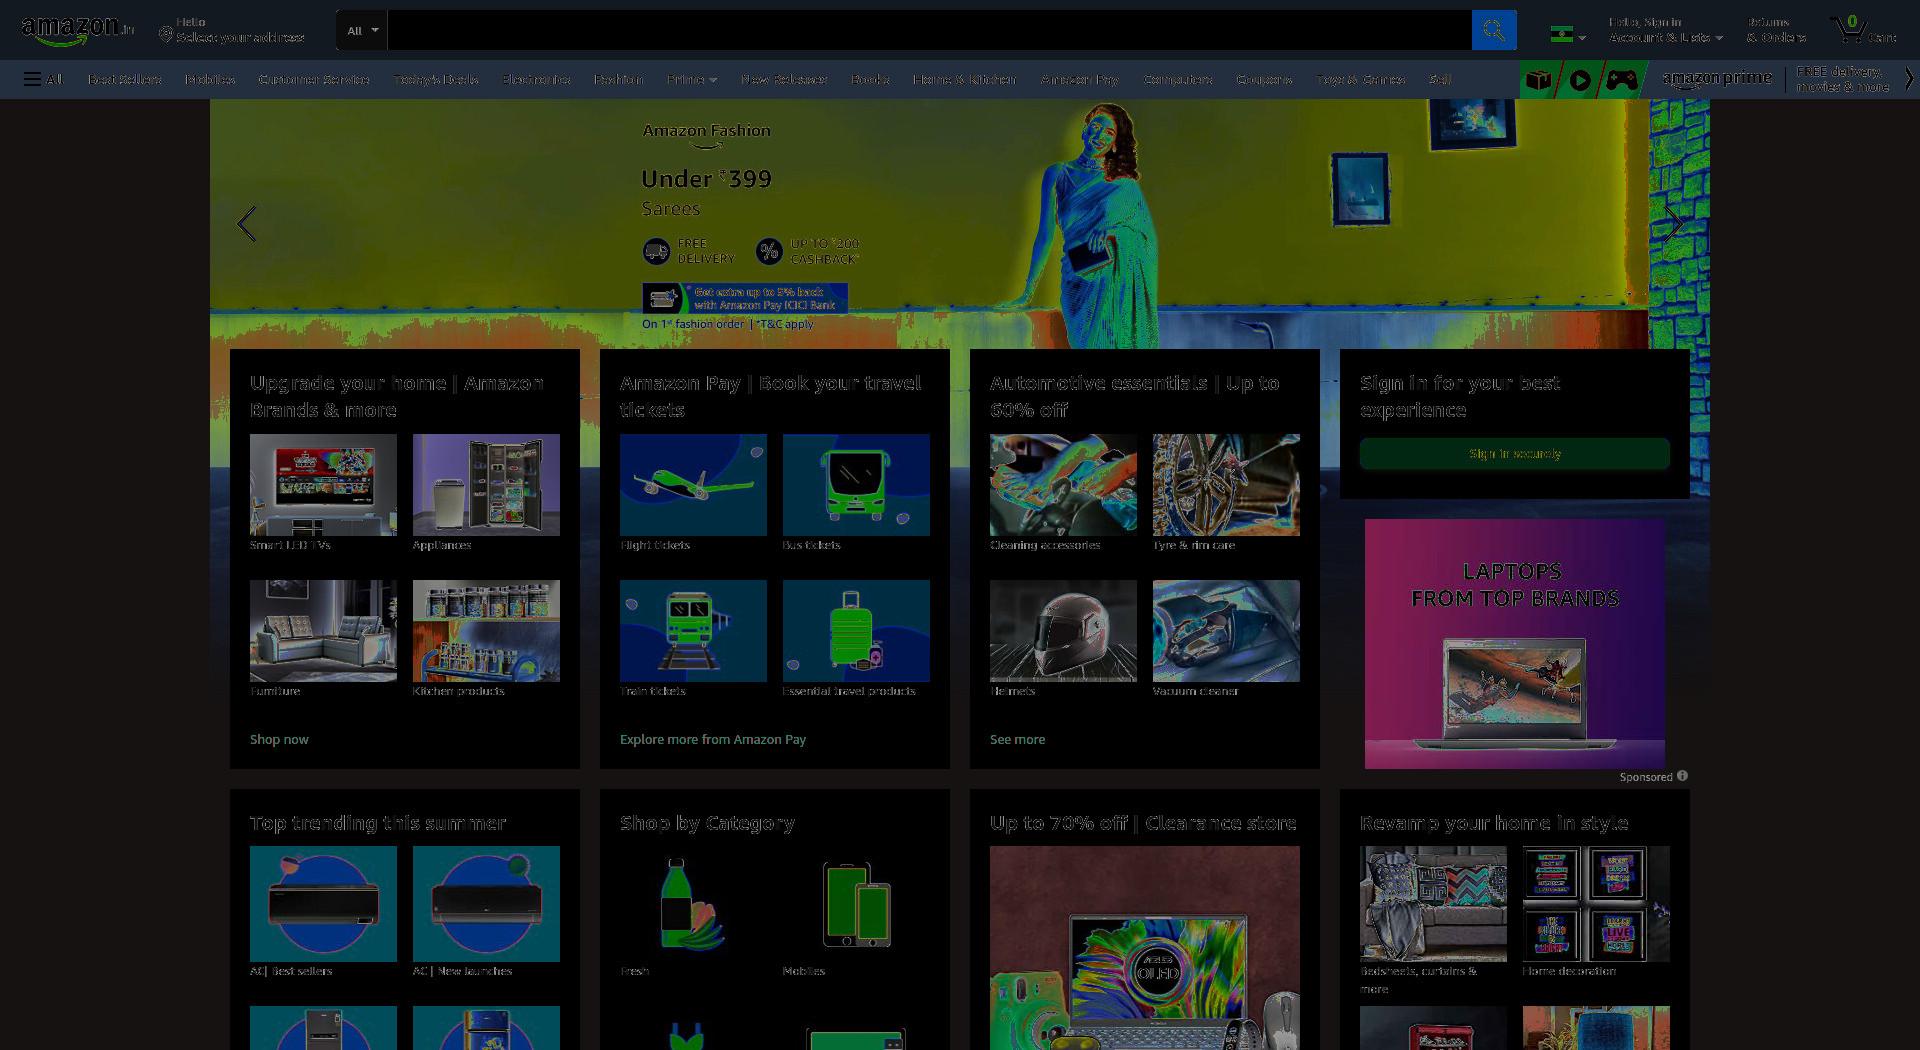Click the Laptops from top brands ad
1920x1050 pixels.
1515,643
